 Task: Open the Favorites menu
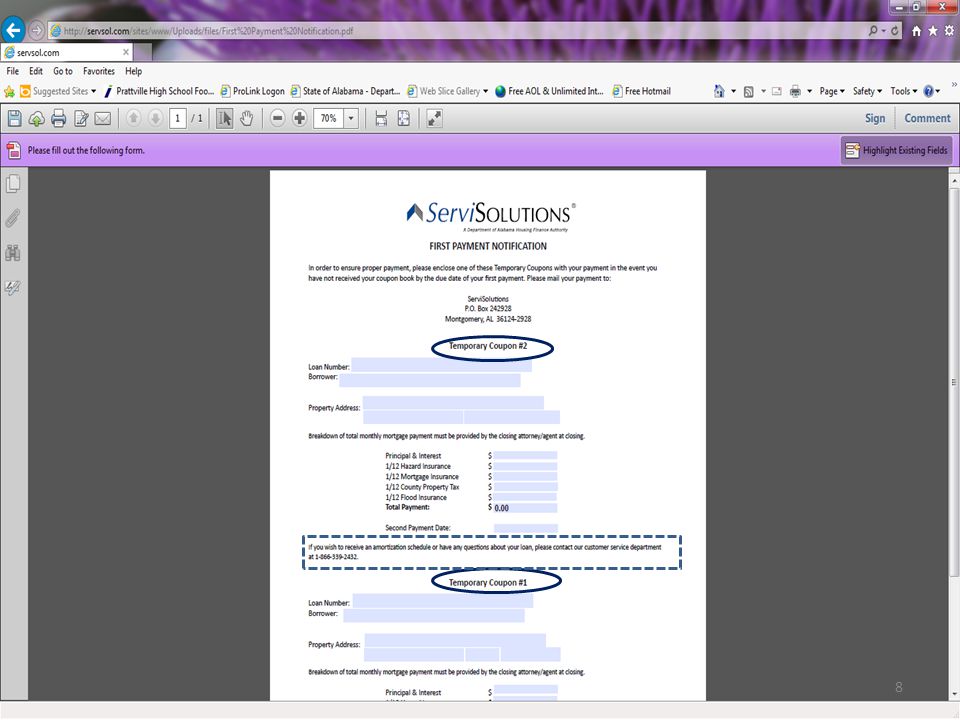pos(99,71)
